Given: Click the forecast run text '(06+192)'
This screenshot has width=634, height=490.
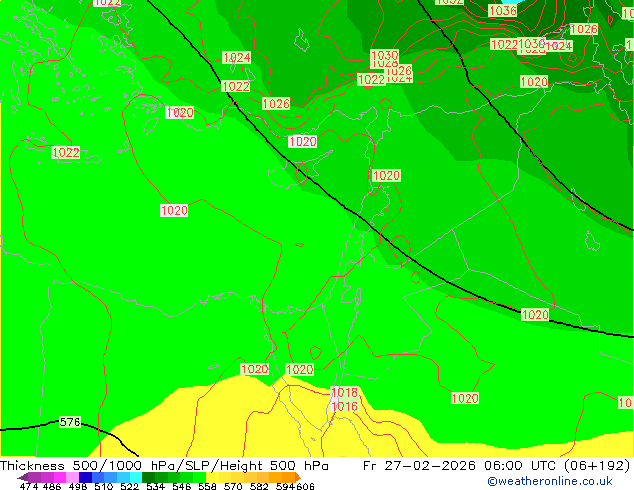Looking at the screenshot, I should 597,466.
